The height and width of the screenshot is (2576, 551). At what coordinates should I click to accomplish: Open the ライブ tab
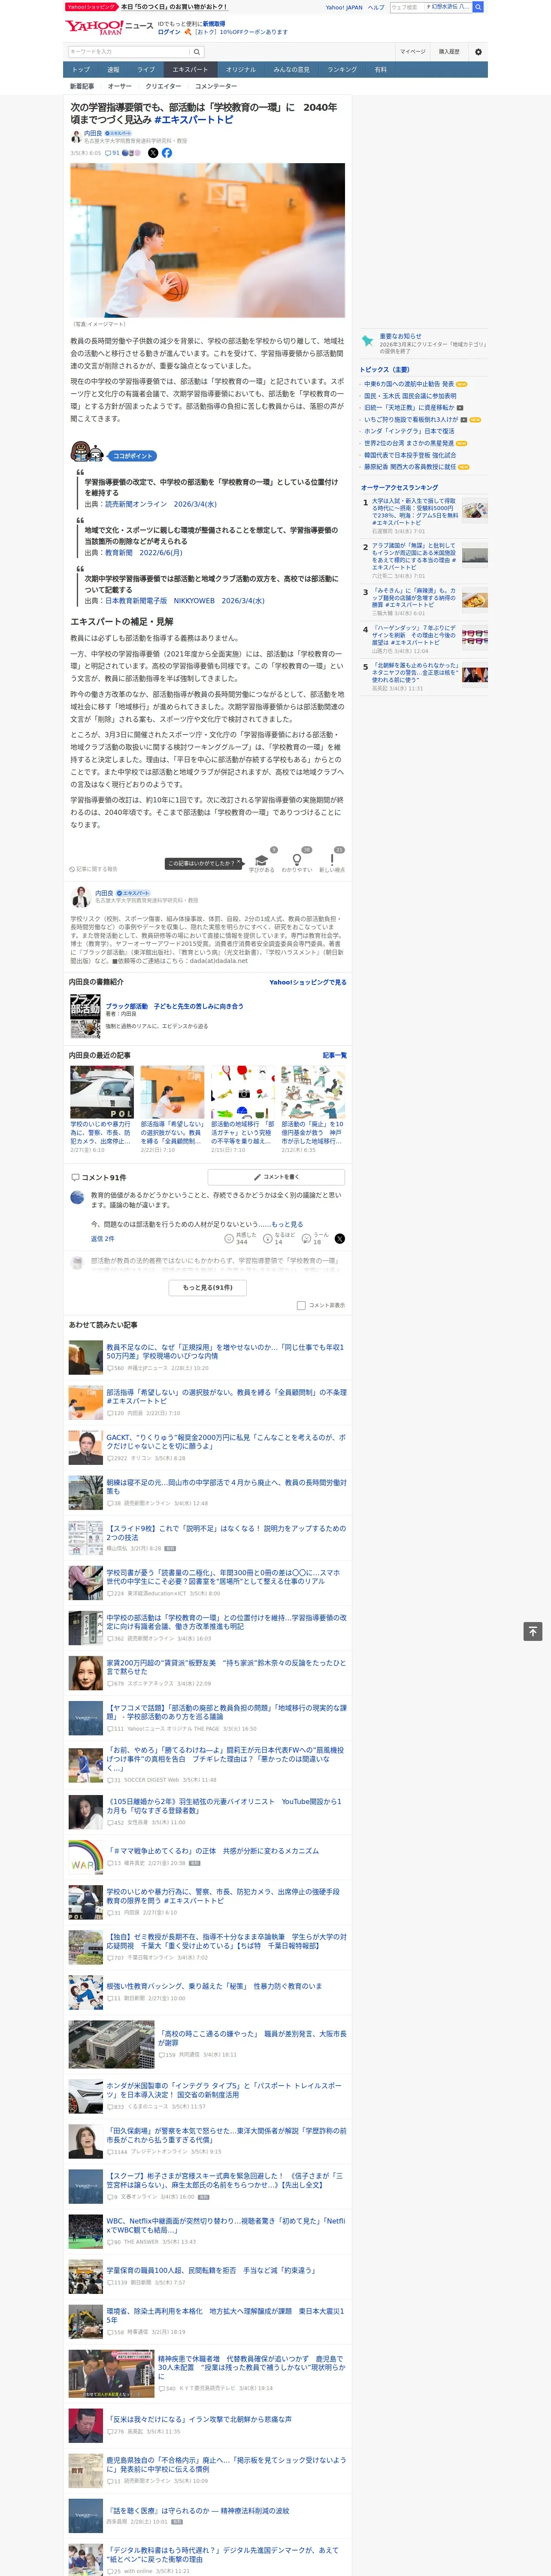pos(146,70)
